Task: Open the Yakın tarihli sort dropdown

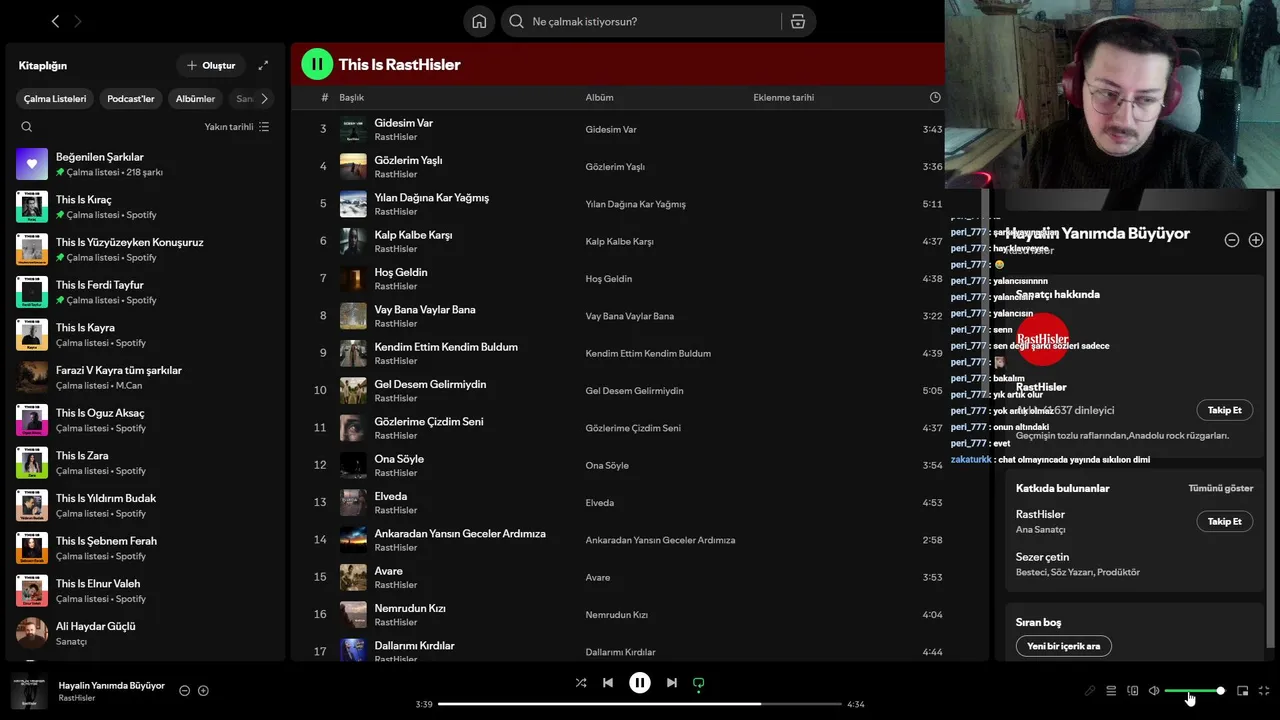Action: click(x=237, y=127)
